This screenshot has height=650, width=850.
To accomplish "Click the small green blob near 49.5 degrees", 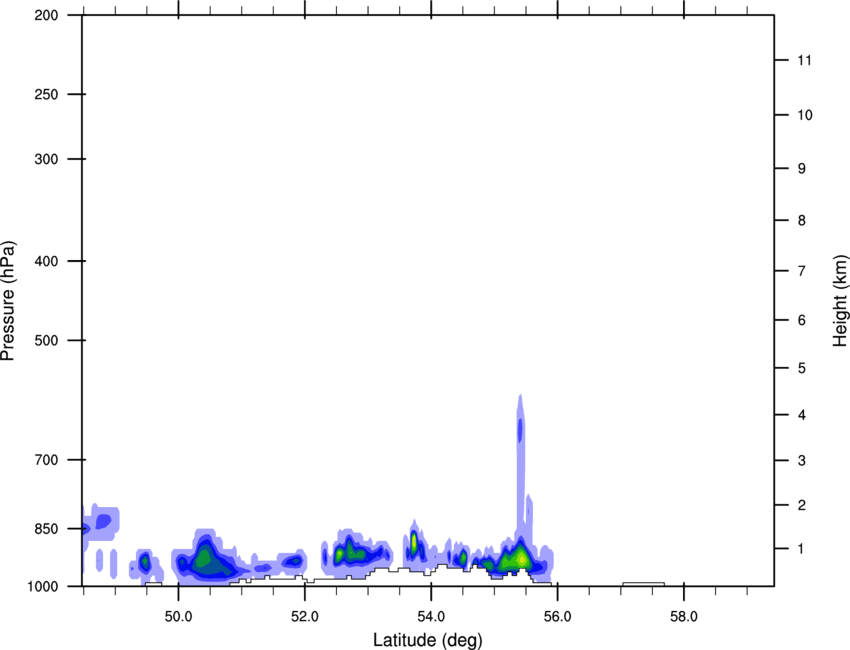I will [145, 562].
